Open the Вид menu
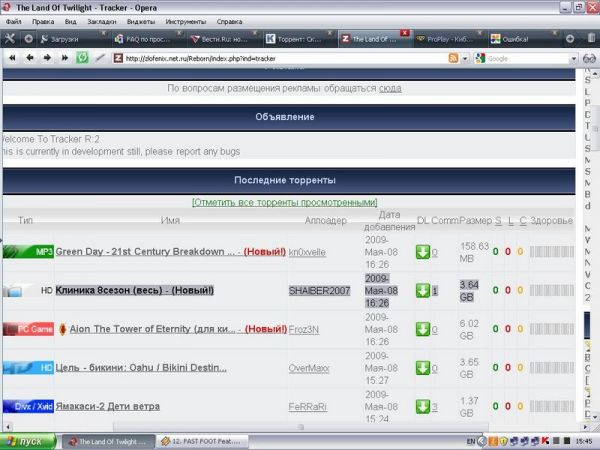Screen dimensions: 600x450 pyautogui.click(x=70, y=22)
